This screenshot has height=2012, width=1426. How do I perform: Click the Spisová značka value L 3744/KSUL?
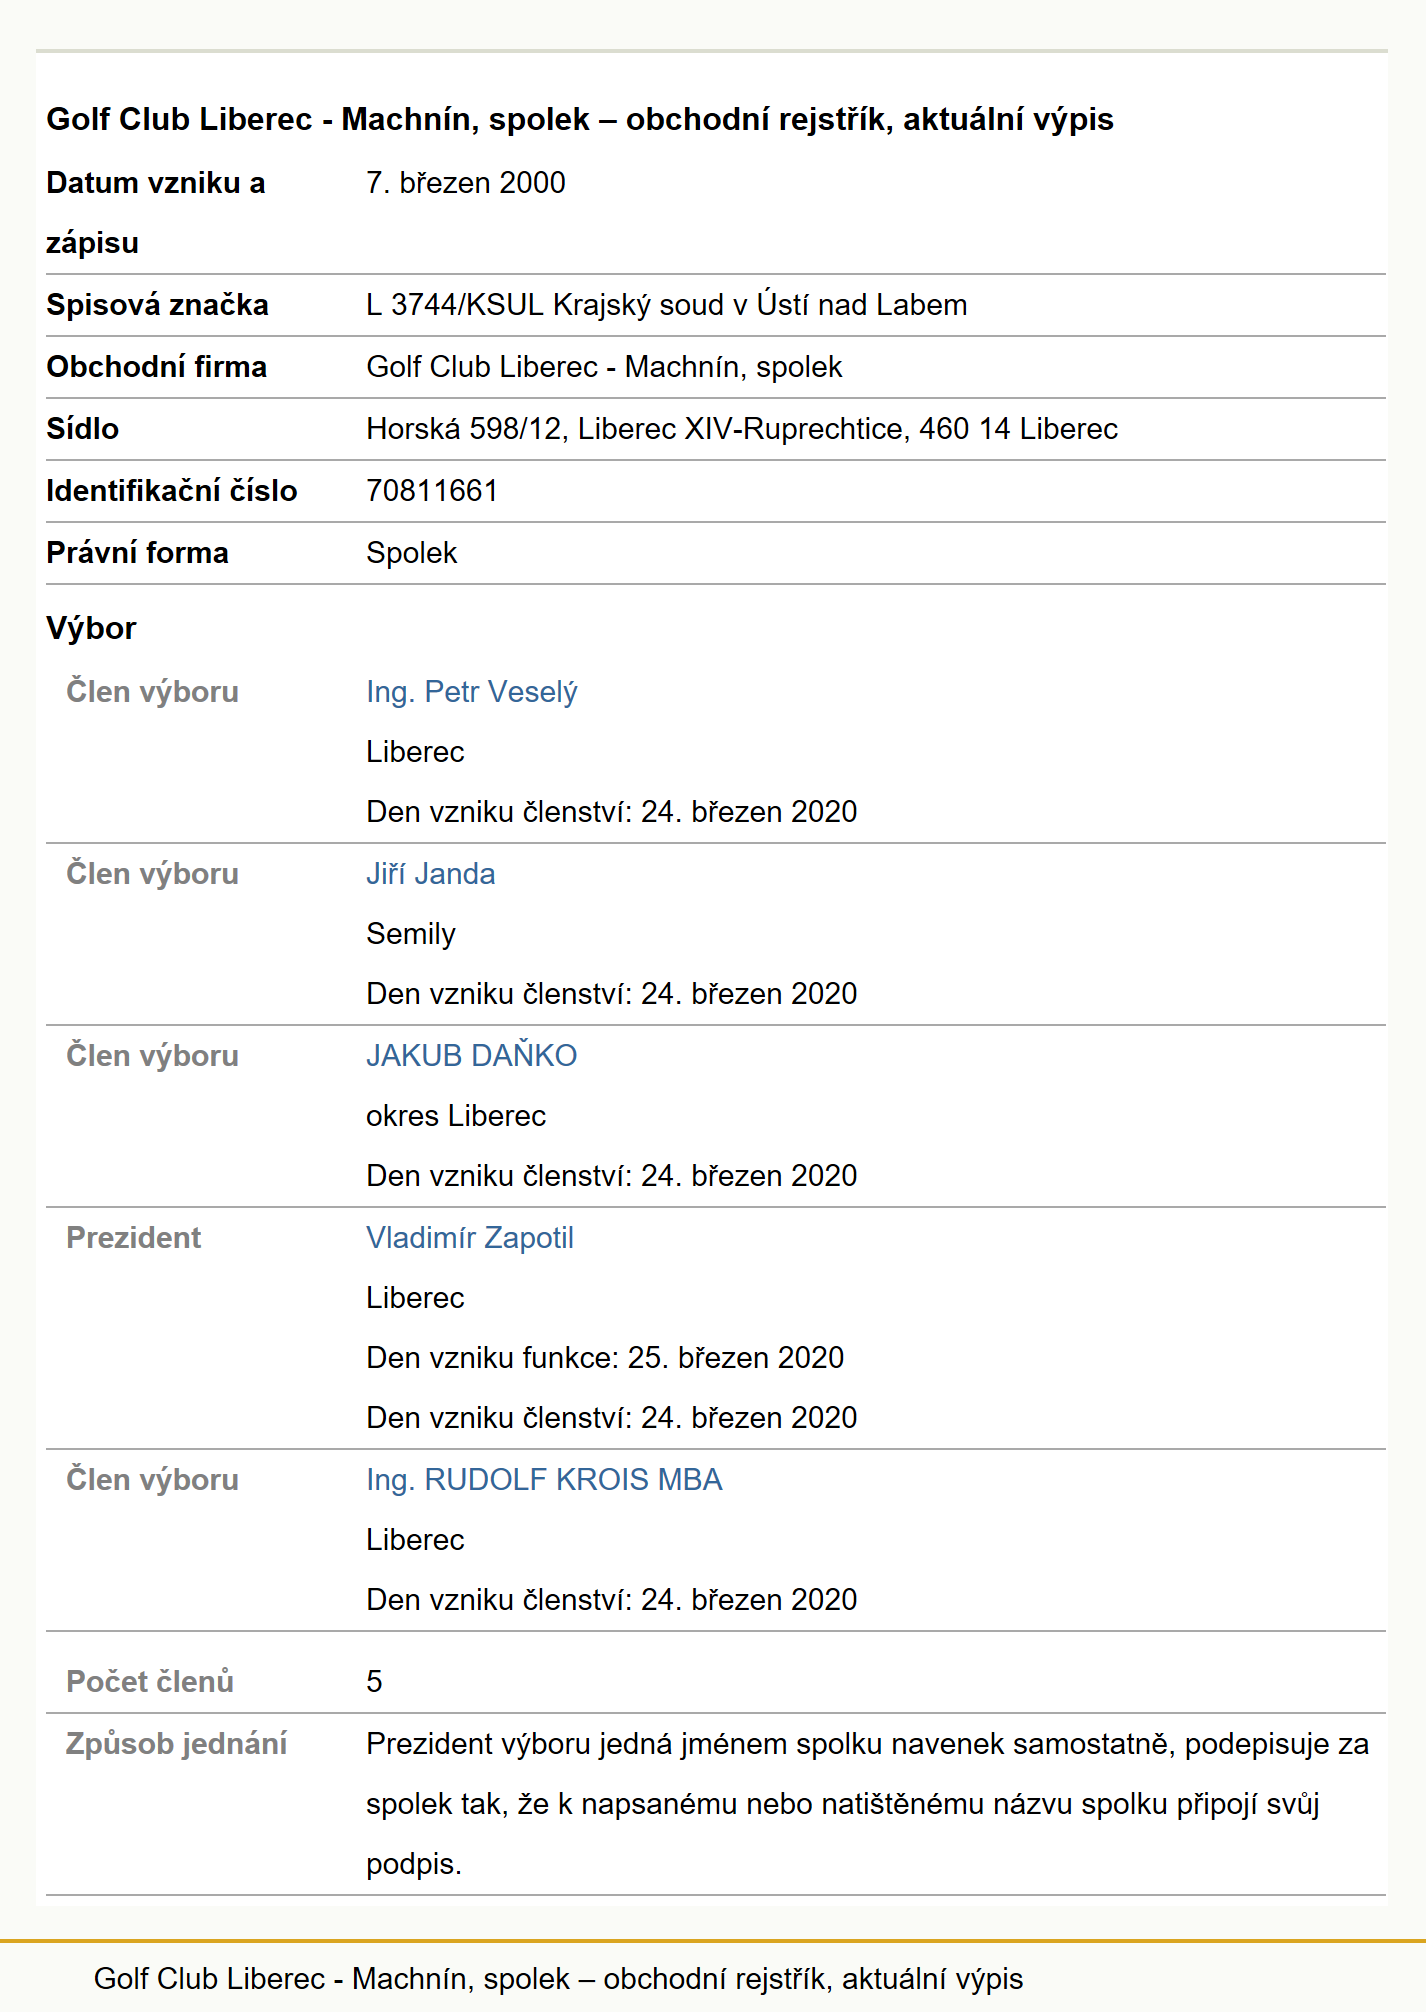[667, 305]
